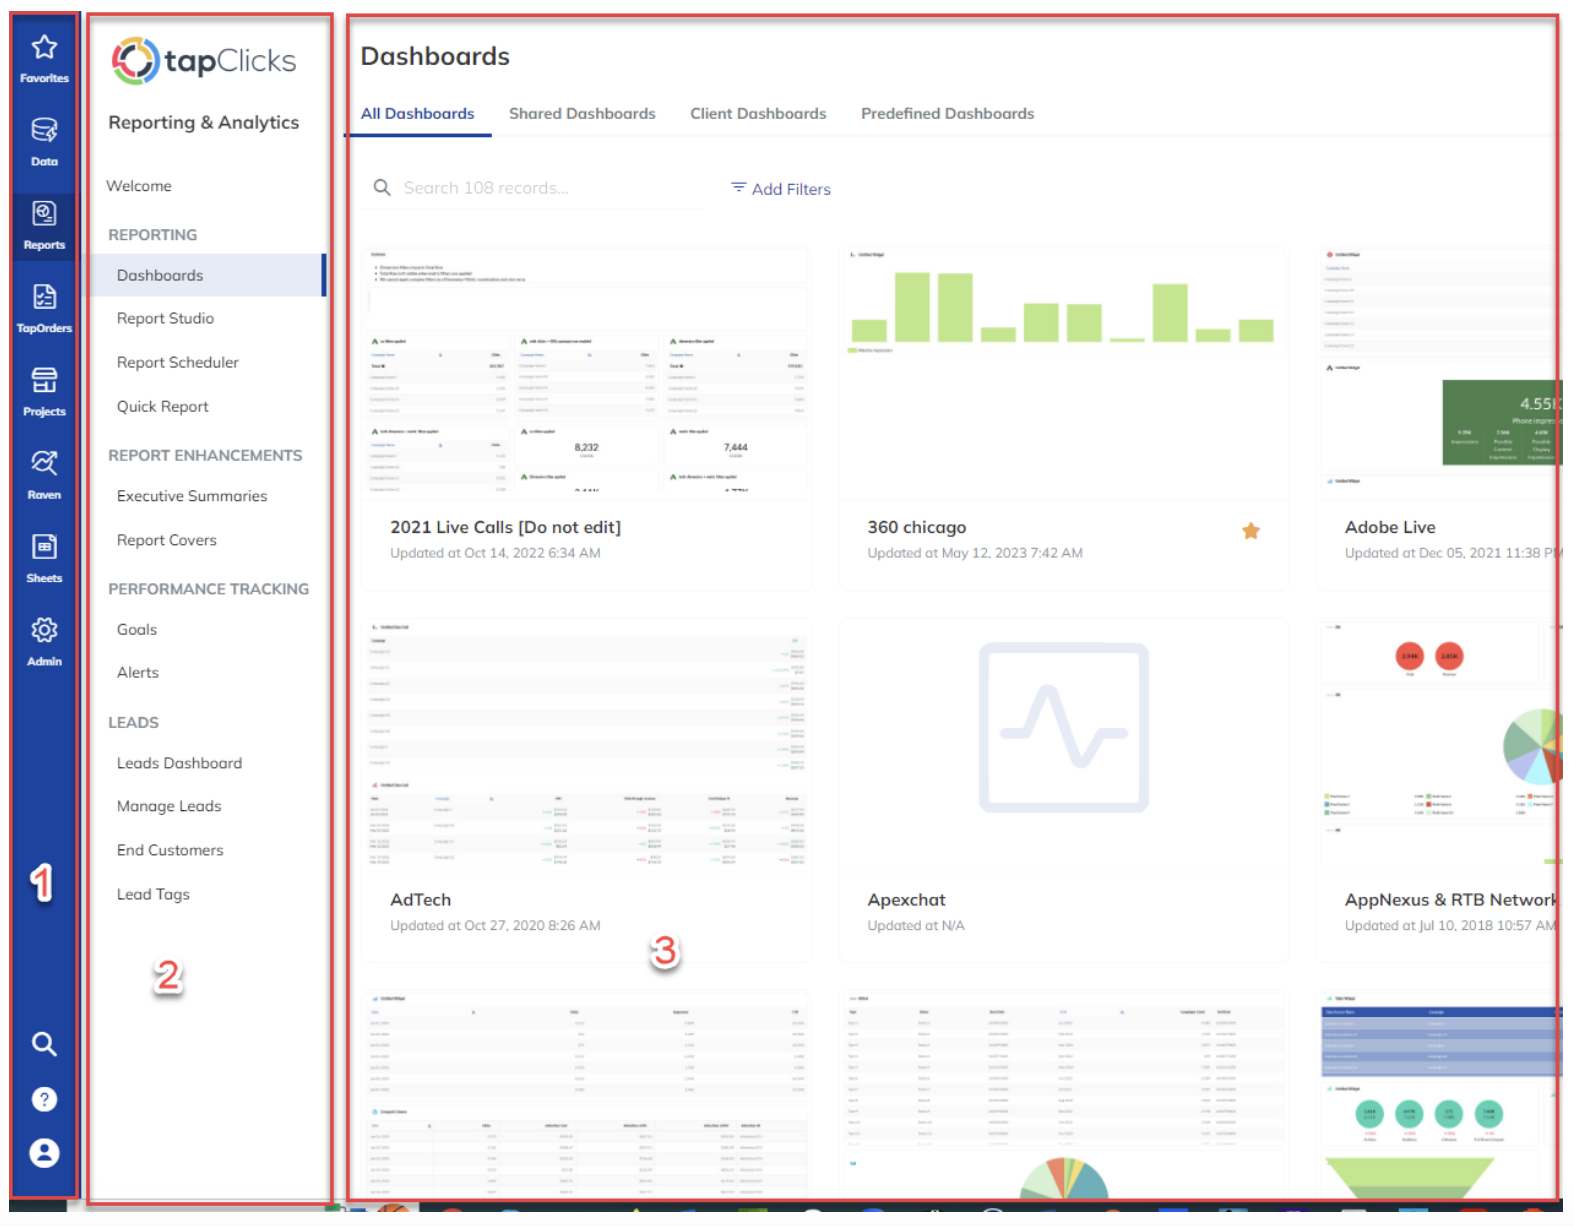Open the Raven module icon

tap(44, 474)
